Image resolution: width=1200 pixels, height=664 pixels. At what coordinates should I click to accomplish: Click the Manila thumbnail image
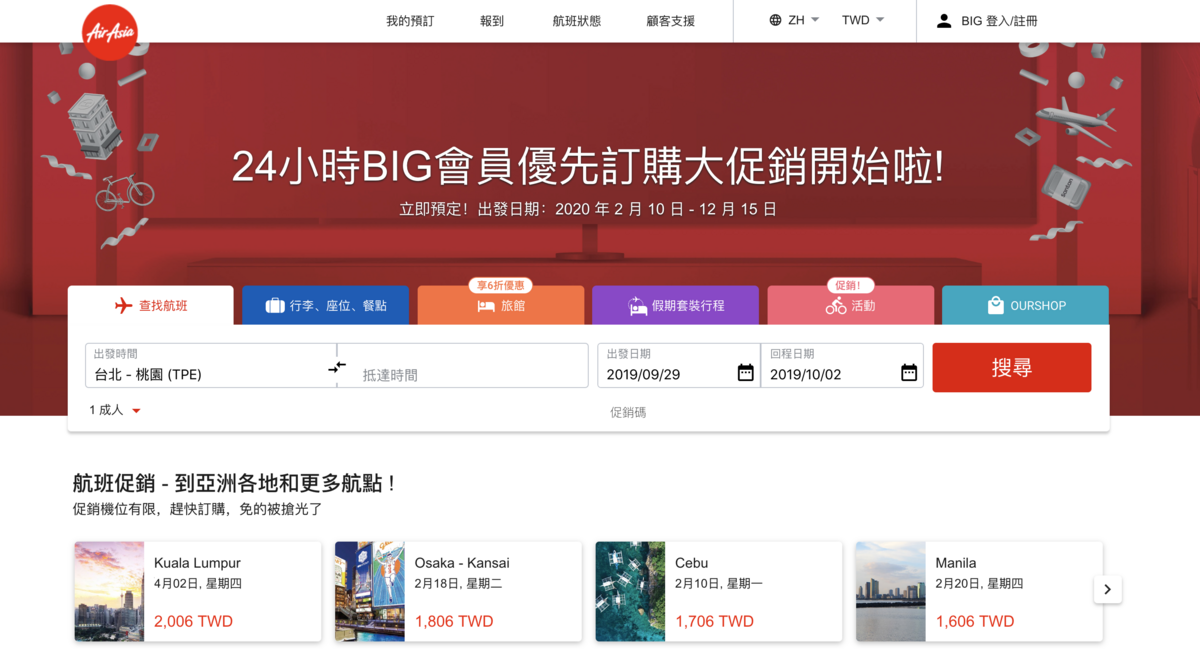pos(891,591)
